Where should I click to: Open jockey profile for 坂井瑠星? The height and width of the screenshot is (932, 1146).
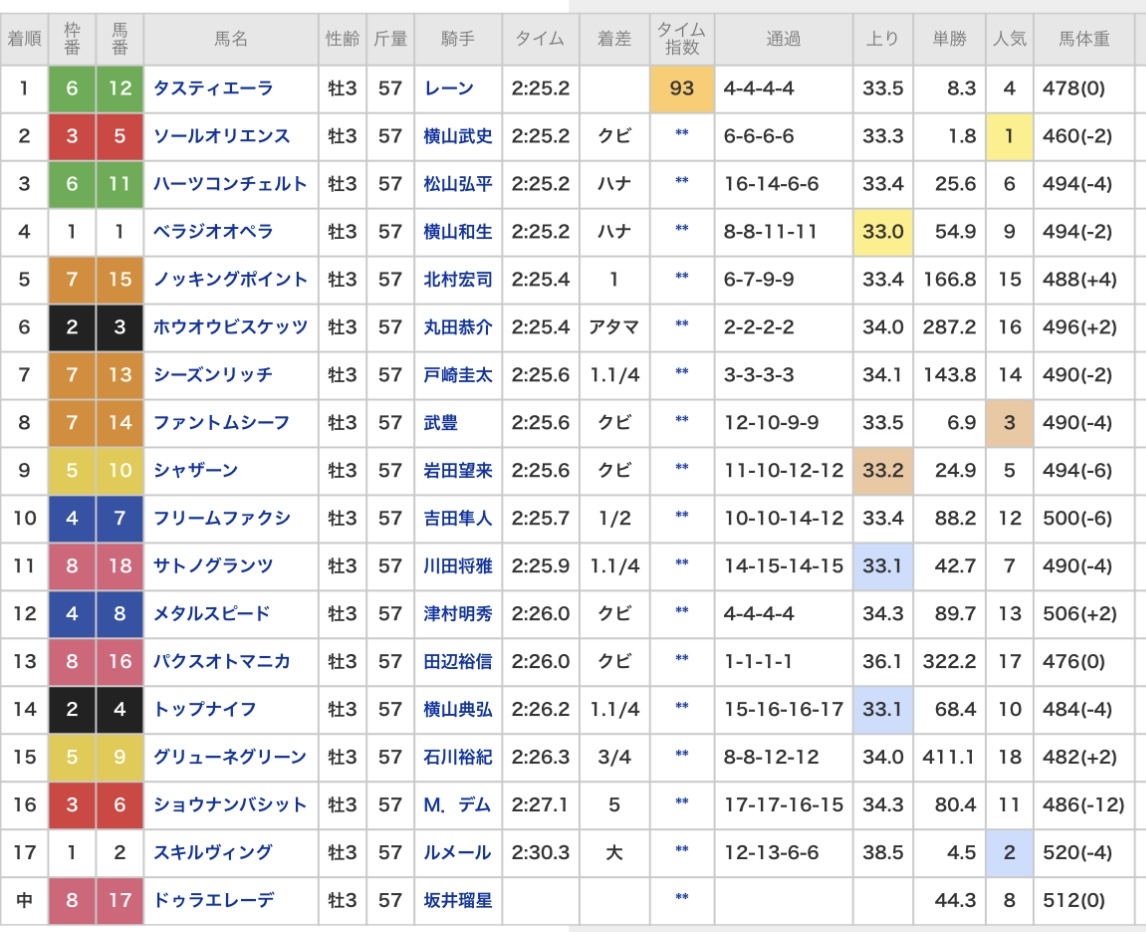click(458, 900)
